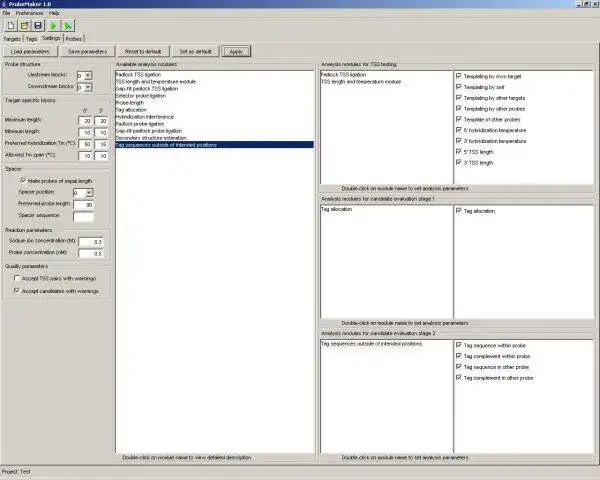The image size is (600, 480).
Task: Uncheck Tag sequence within probe option
Action: coord(459,345)
